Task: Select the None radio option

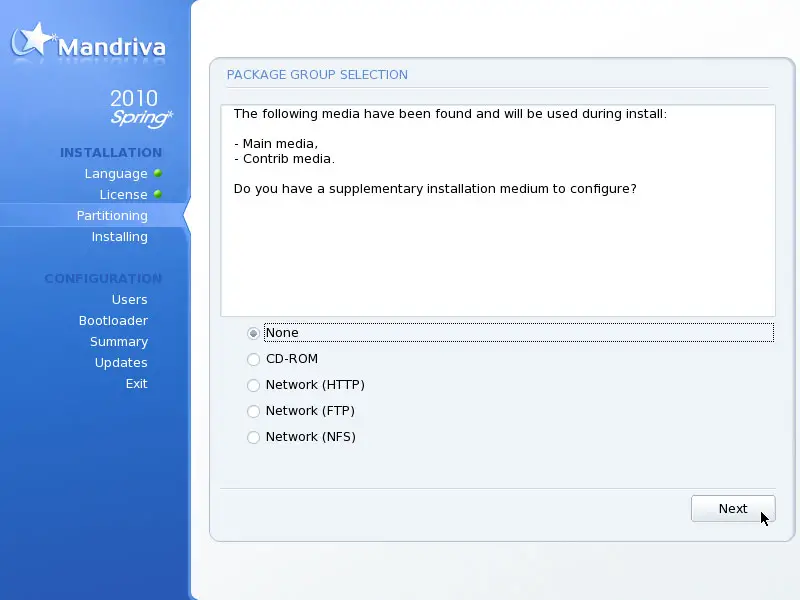Action: (253, 333)
